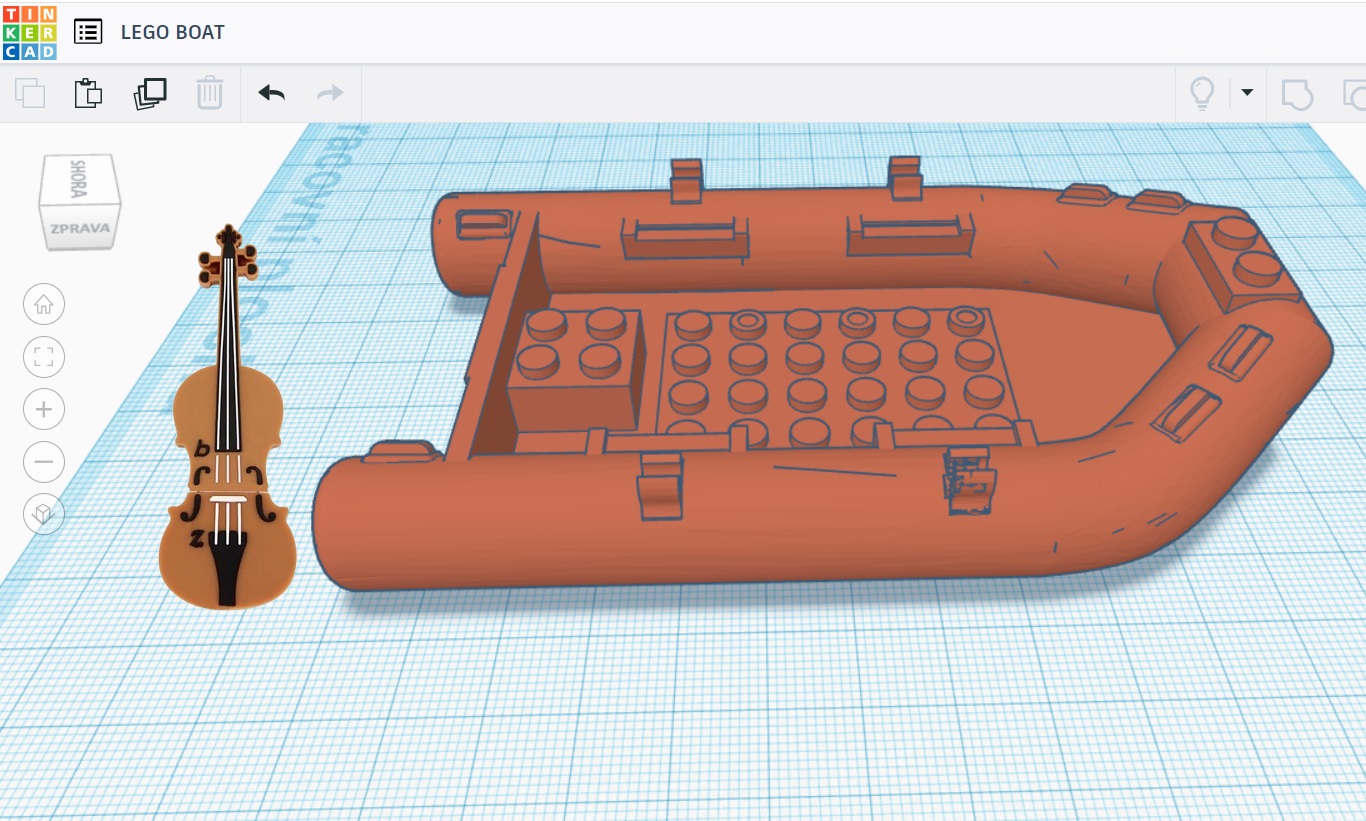The image size is (1366, 821).
Task: Redo the last undone action
Action: click(329, 91)
